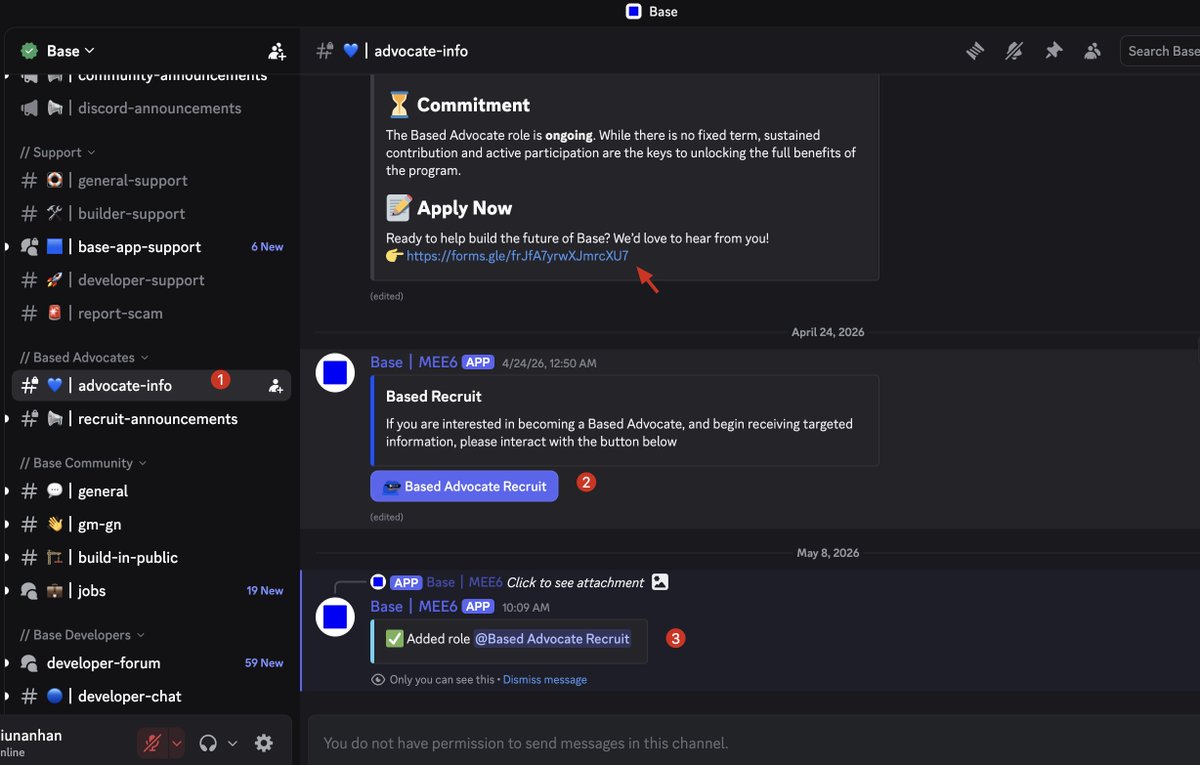Click the disabled message input box
The height and width of the screenshot is (765, 1200).
[x=754, y=743]
